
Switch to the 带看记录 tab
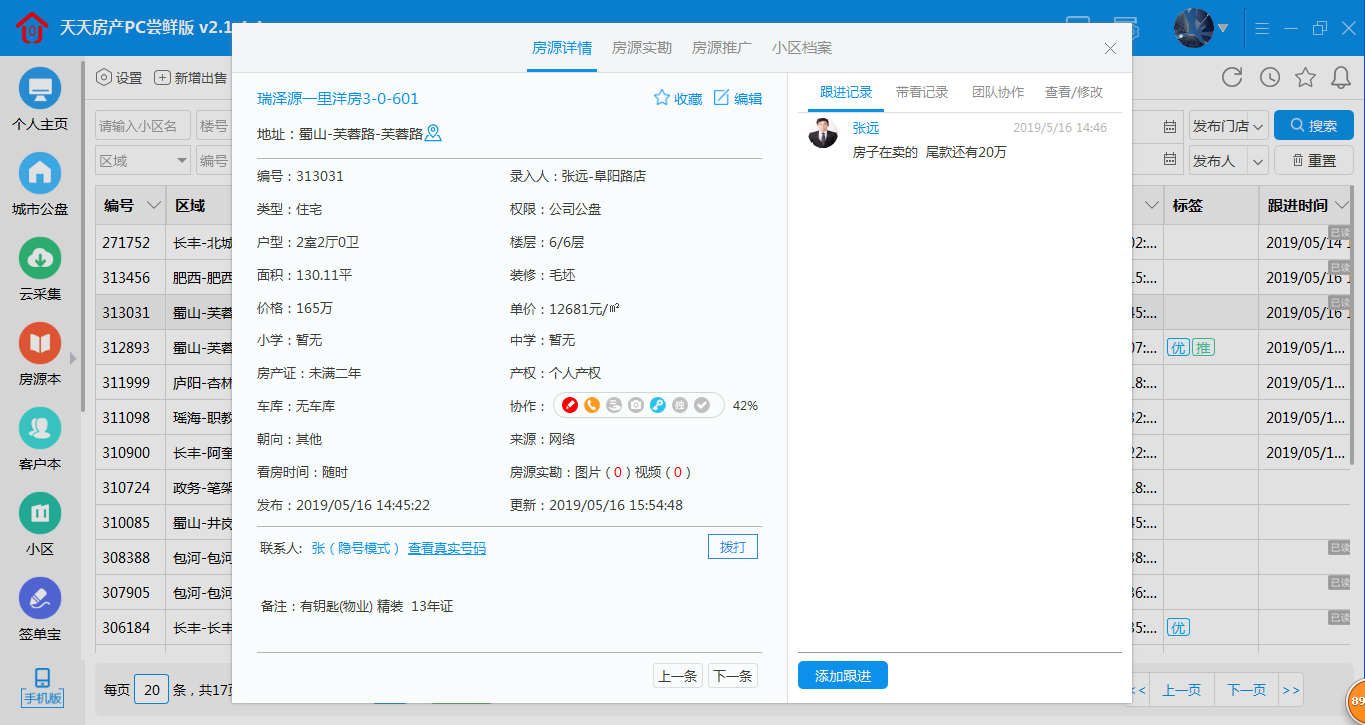(921, 92)
